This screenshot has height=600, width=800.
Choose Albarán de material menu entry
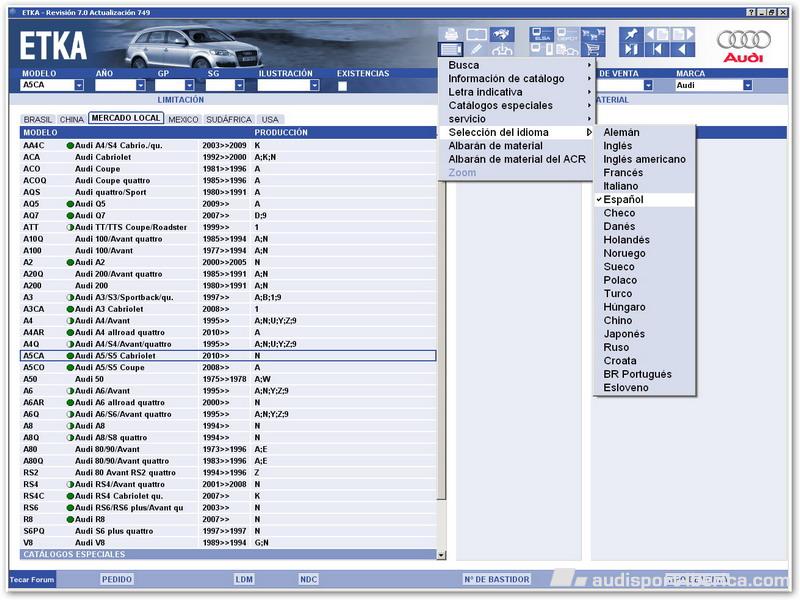tap(515, 146)
